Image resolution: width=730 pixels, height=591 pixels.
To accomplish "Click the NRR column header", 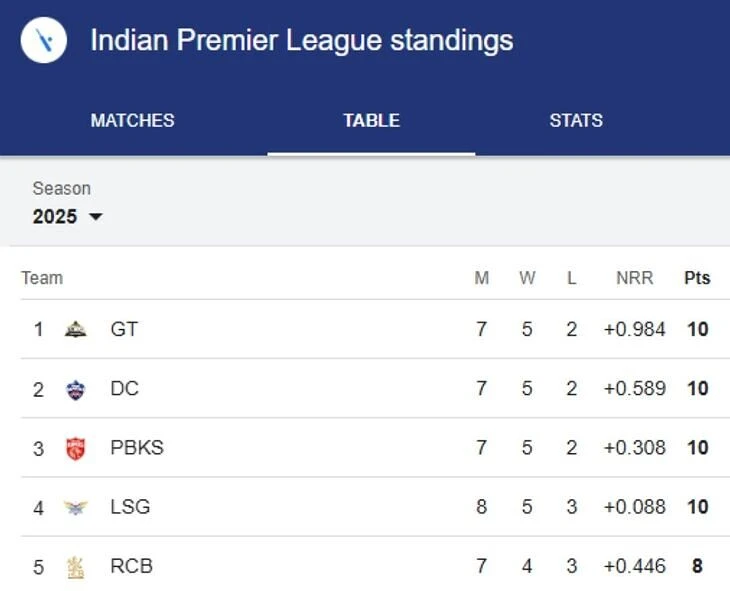I will pos(635,278).
